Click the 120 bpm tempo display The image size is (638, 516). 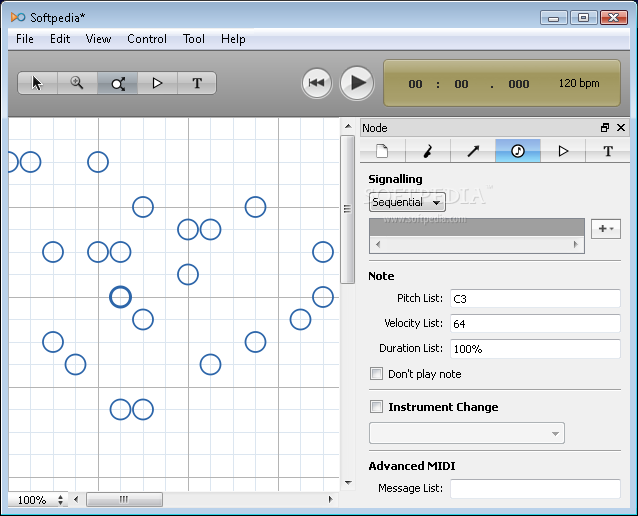point(579,83)
